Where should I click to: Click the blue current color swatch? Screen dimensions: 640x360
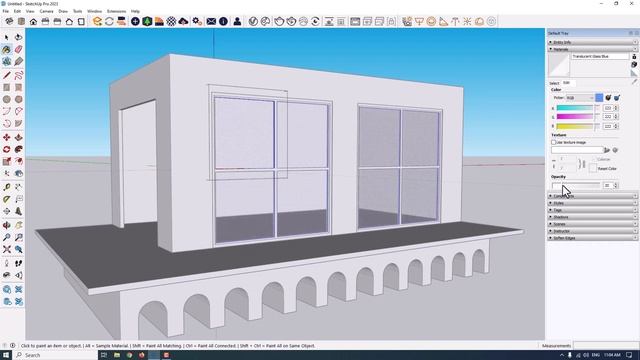[x=599, y=98]
